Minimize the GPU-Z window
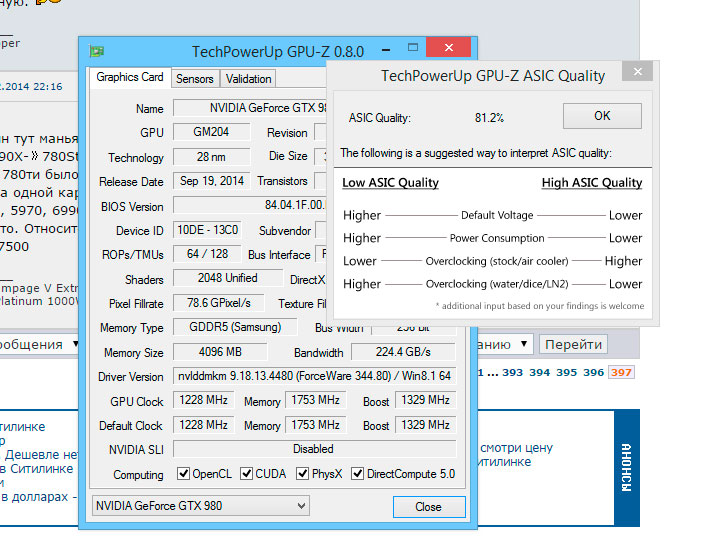Viewport: 717px width, 547px height. pos(386,49)
